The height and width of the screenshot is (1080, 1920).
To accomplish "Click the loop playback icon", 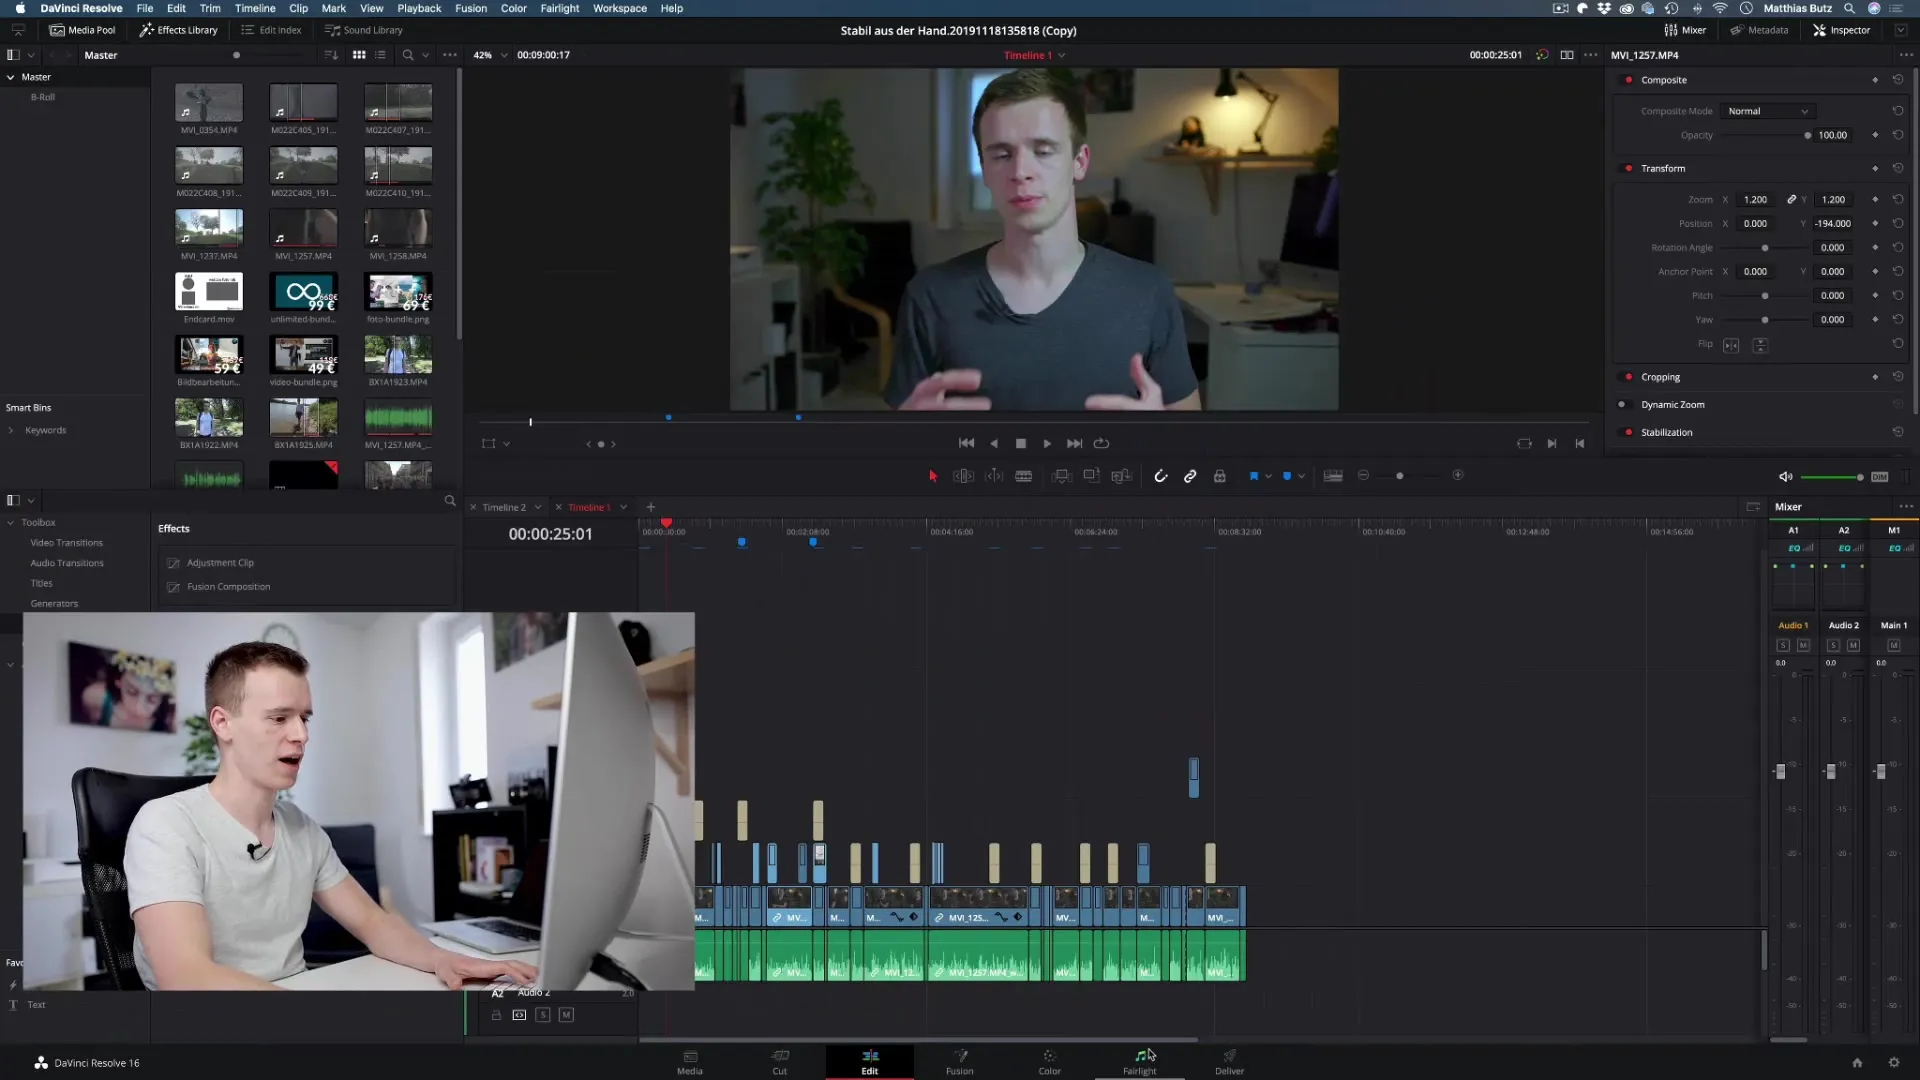I will pyautogui.click(x=1101, y=443).
